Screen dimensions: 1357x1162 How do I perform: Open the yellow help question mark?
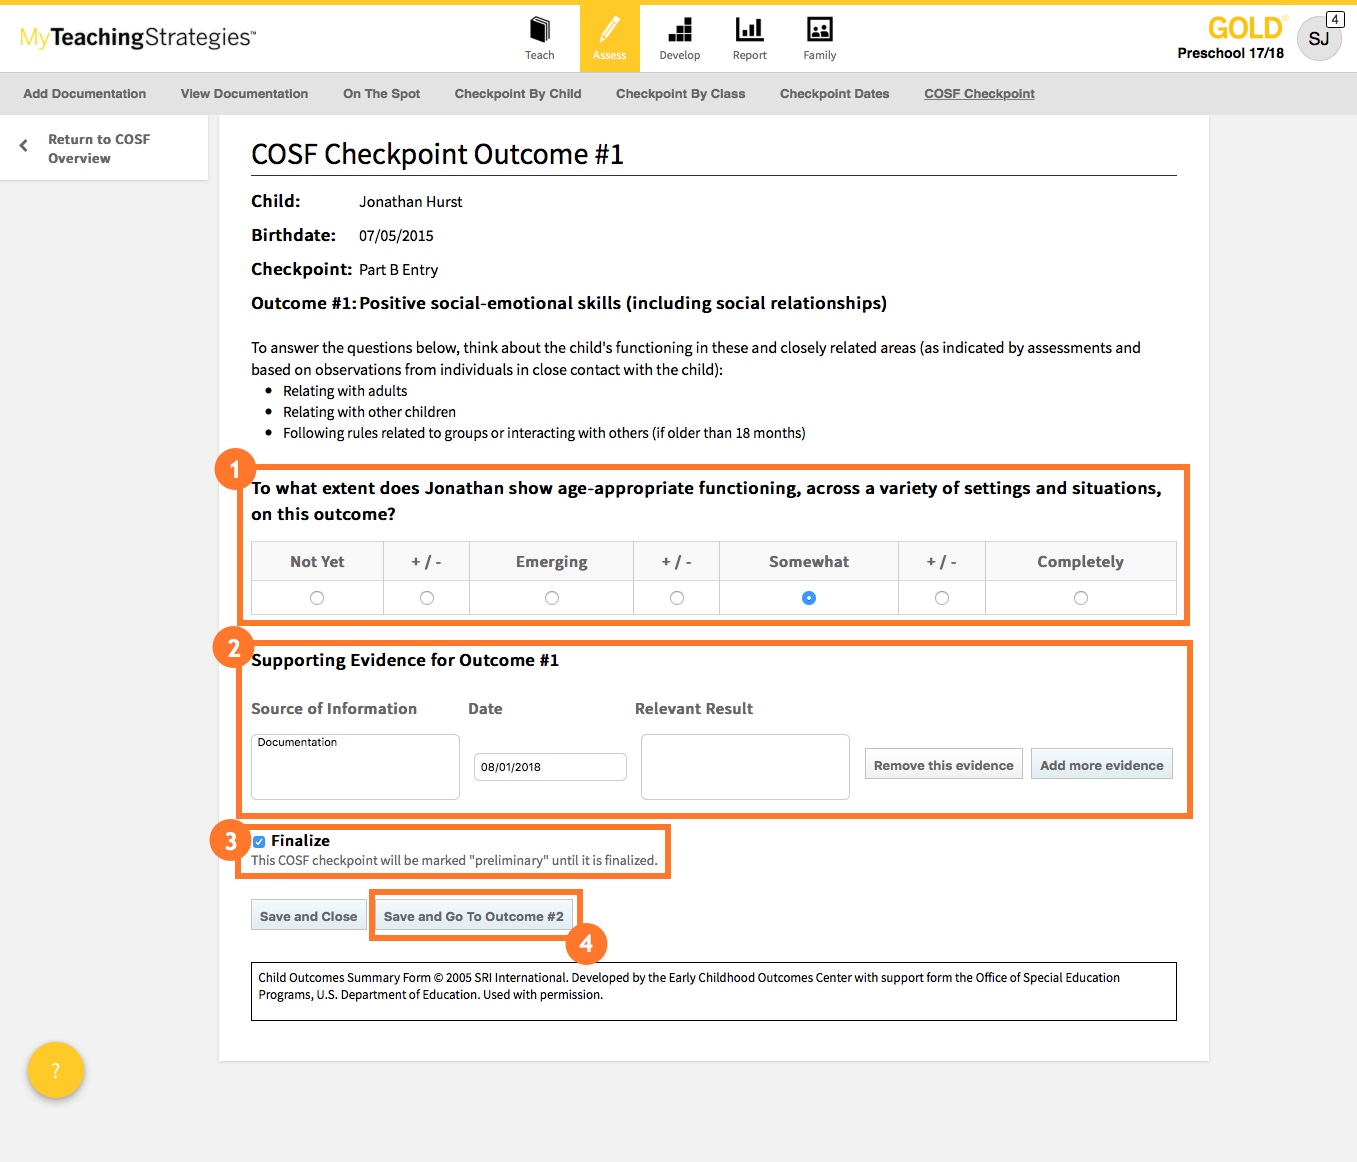[56, 1070]
